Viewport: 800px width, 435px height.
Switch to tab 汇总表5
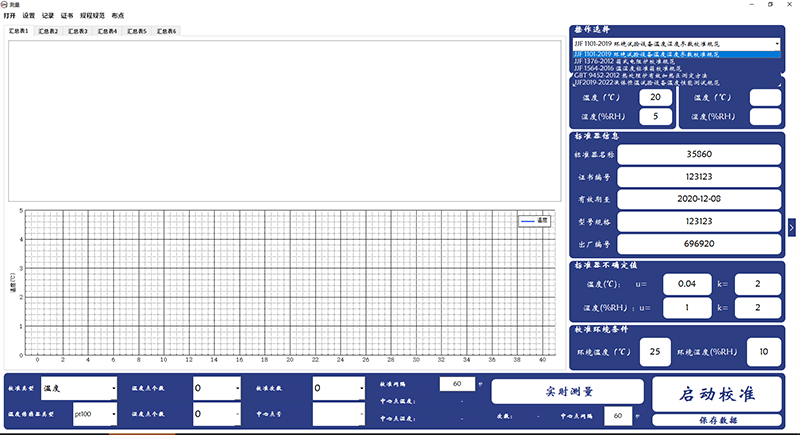pyautogui.click(x=137, y=31)
